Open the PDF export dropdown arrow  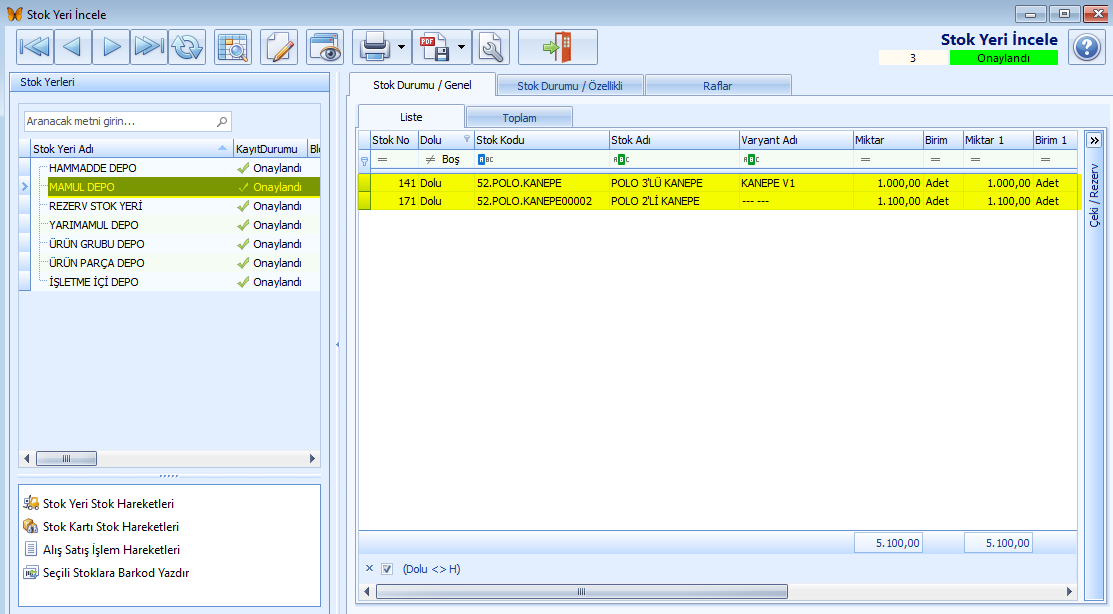[x=461, y=48]
